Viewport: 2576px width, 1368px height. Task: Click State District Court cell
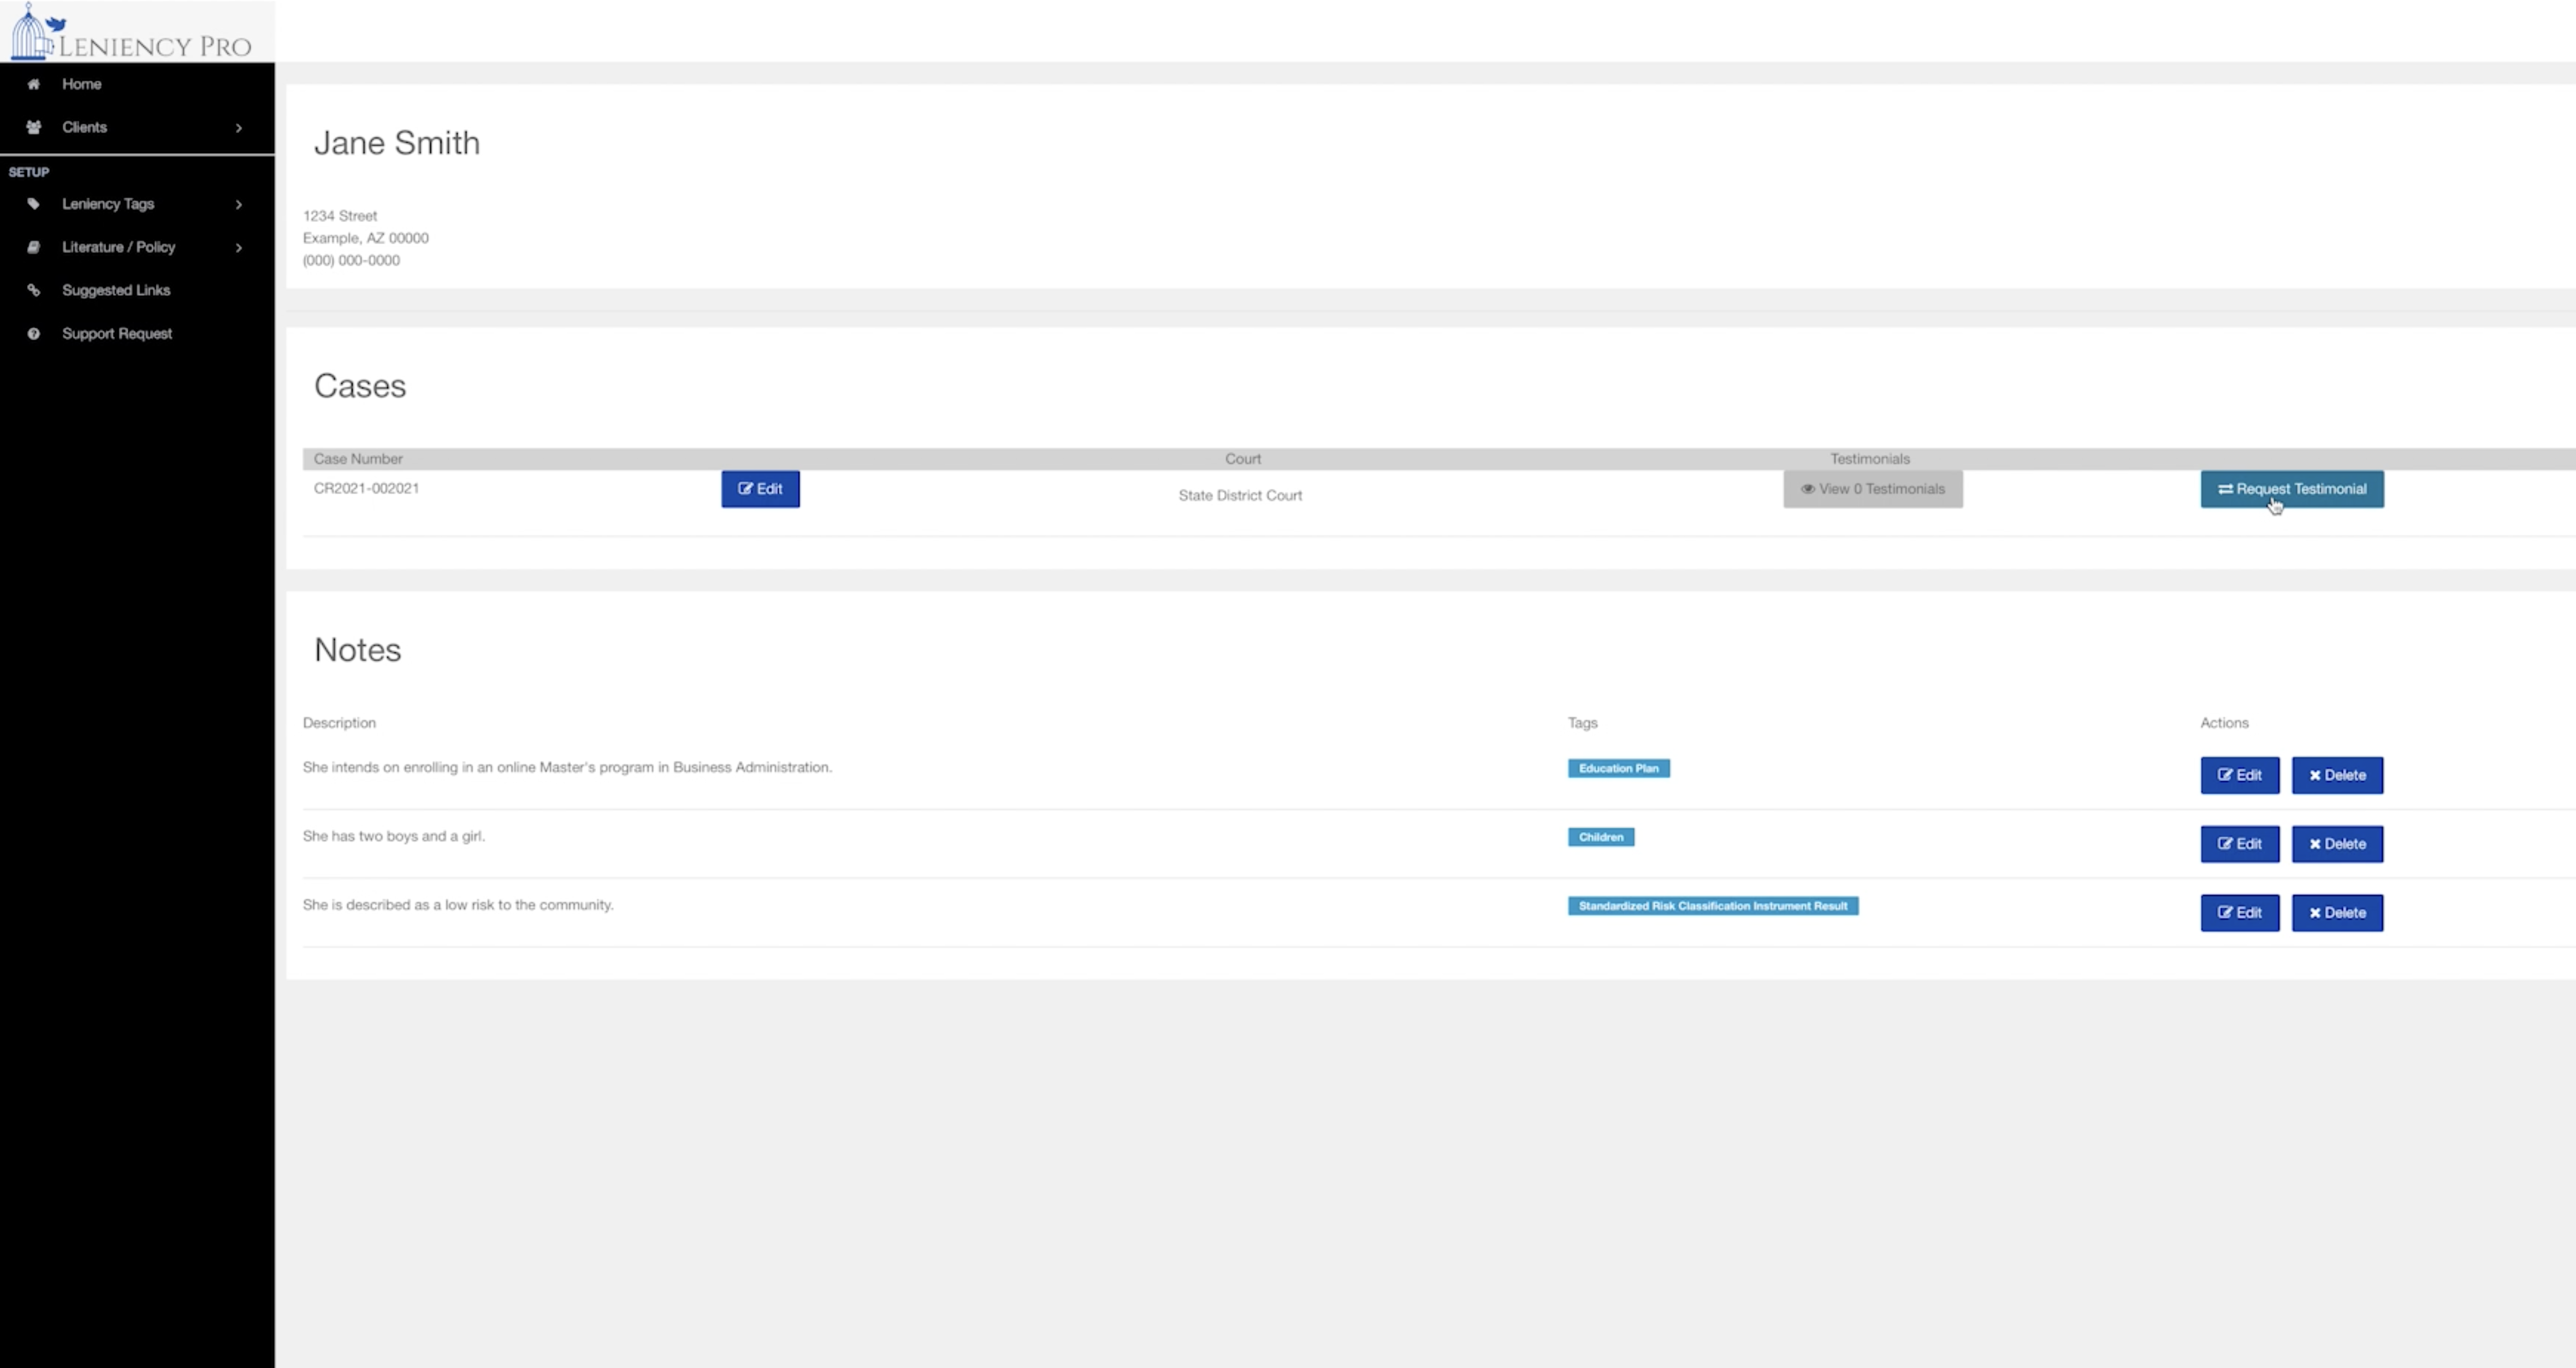click(1240, 495)
